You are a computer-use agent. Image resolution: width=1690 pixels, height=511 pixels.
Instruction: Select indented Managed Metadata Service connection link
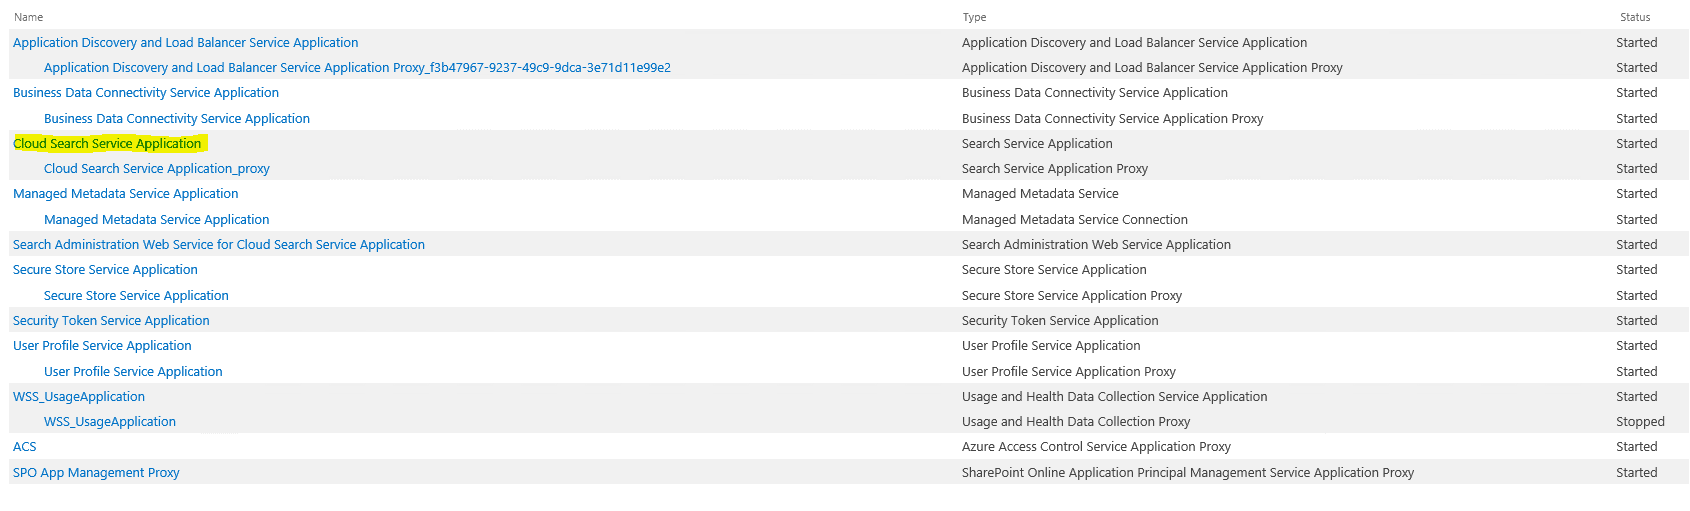tap(157, 219)
